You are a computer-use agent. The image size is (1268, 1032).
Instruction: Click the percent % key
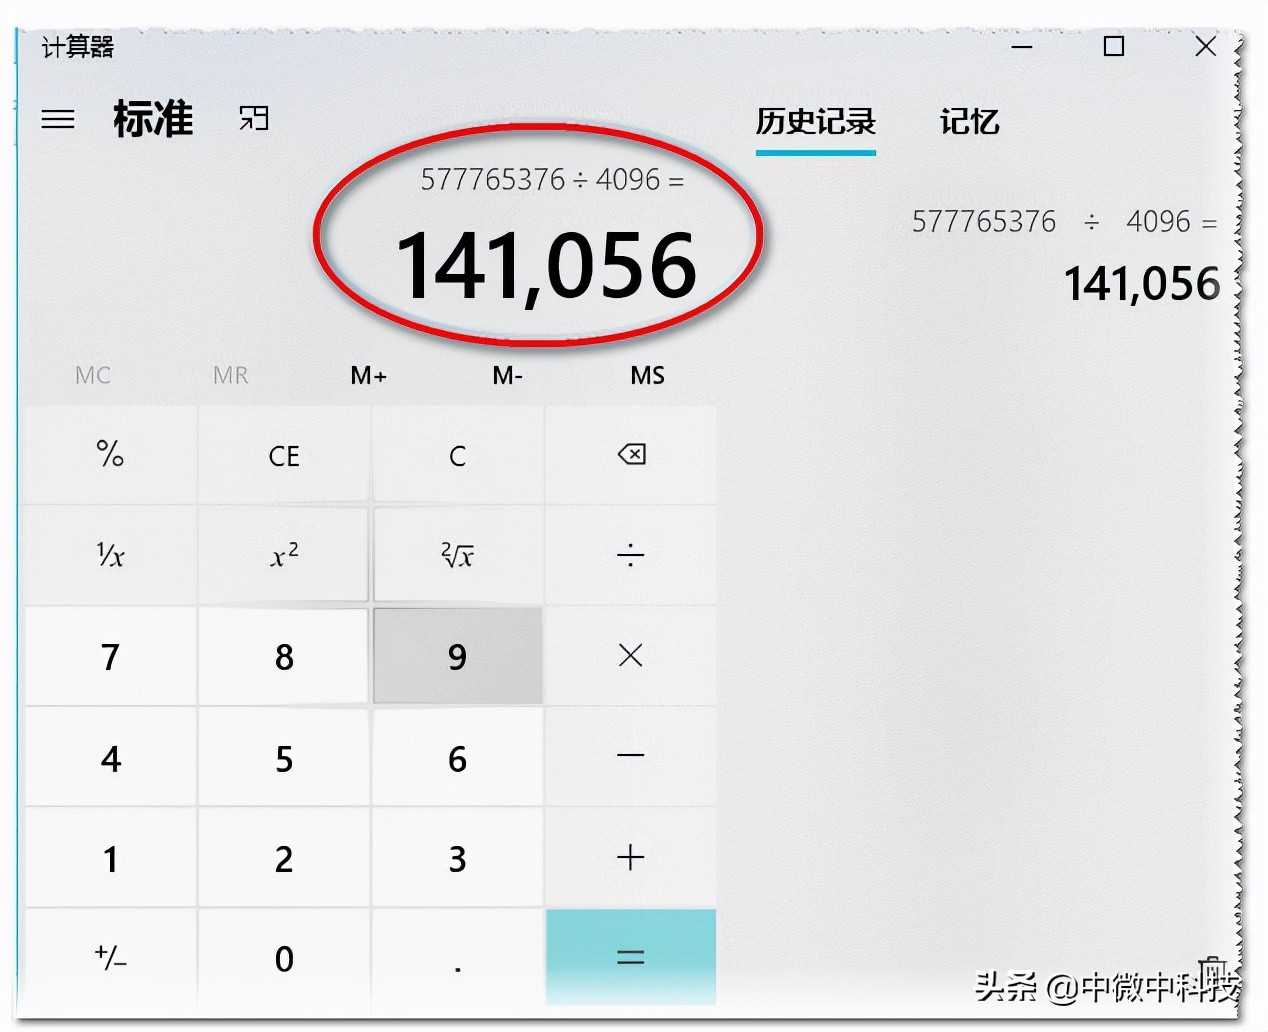[x=110, y=455]
